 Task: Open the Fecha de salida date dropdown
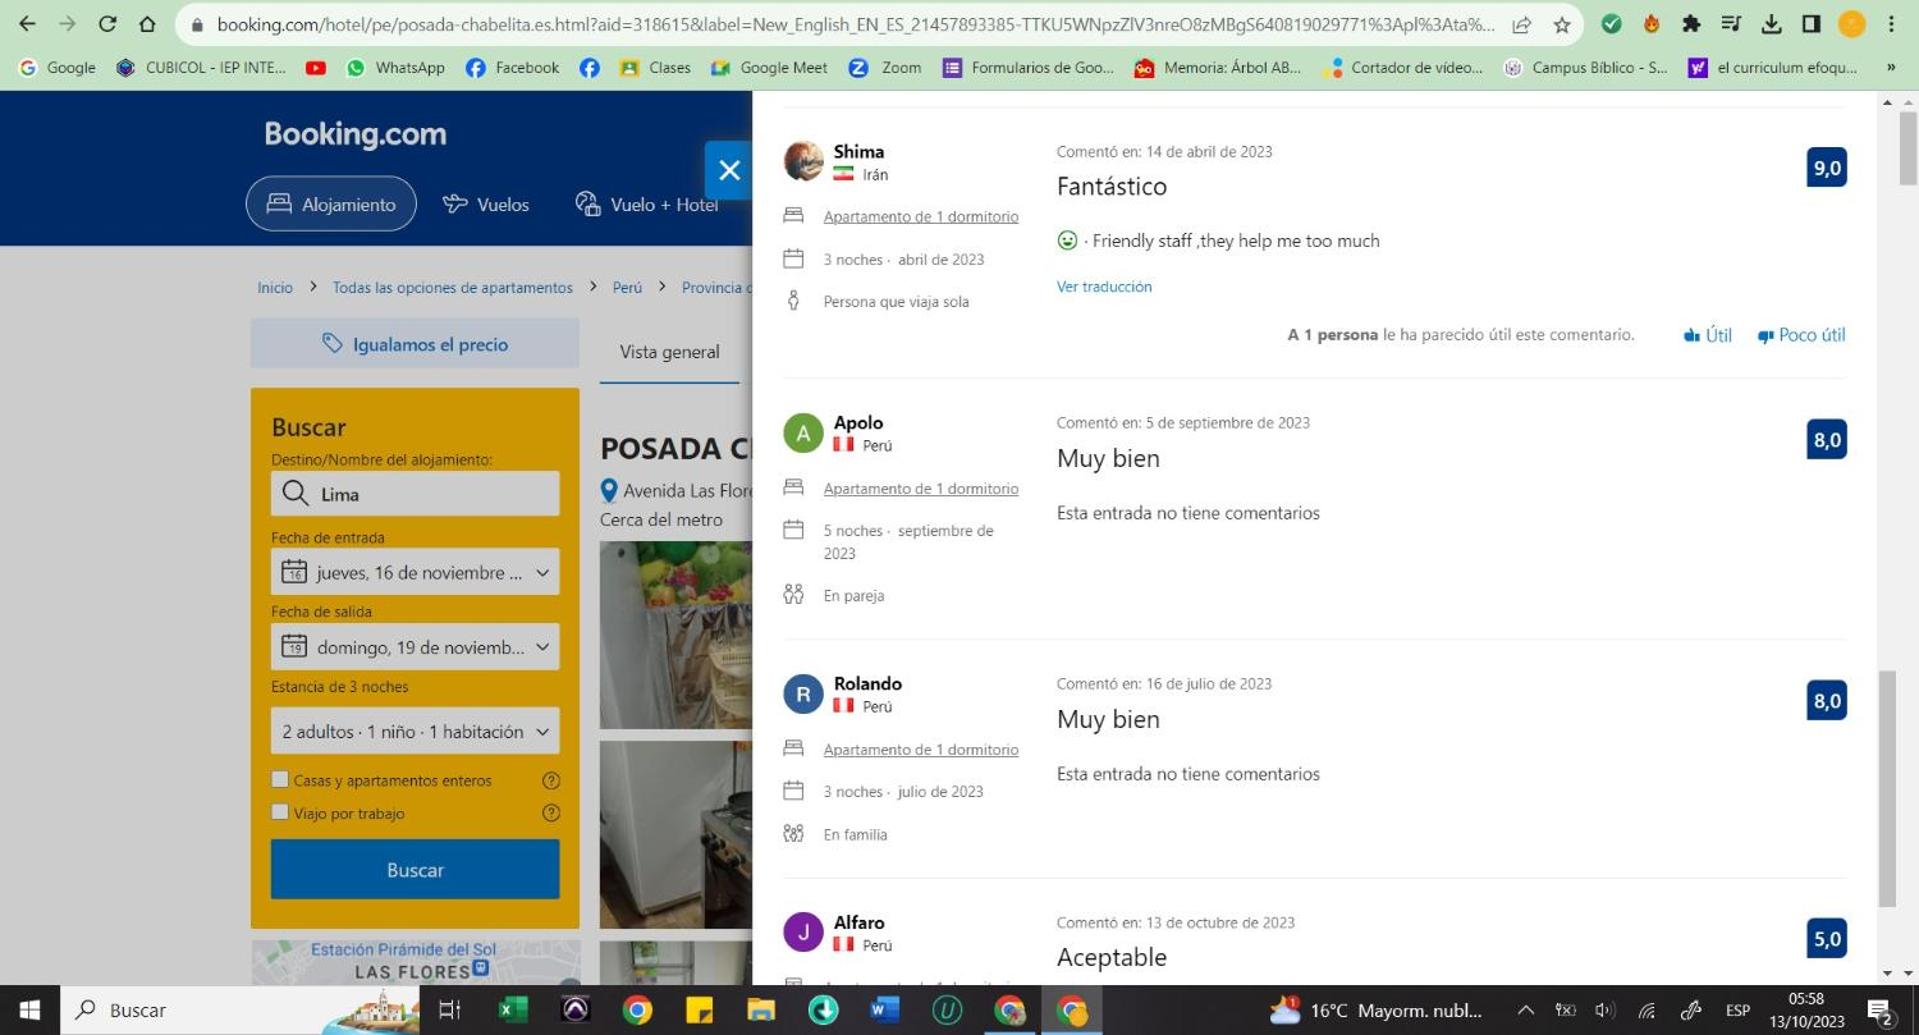[x=415, y=647]
